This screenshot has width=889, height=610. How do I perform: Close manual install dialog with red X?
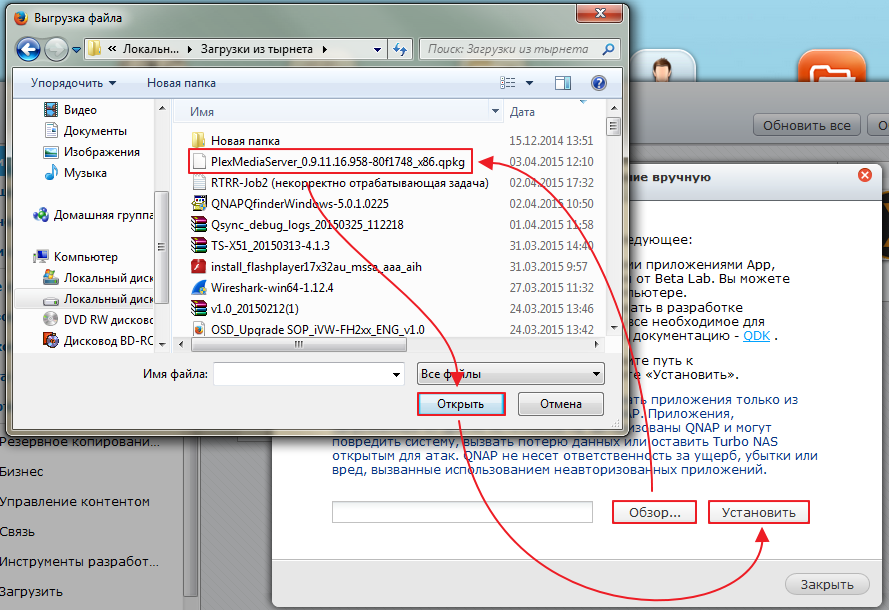pos(865,175)
